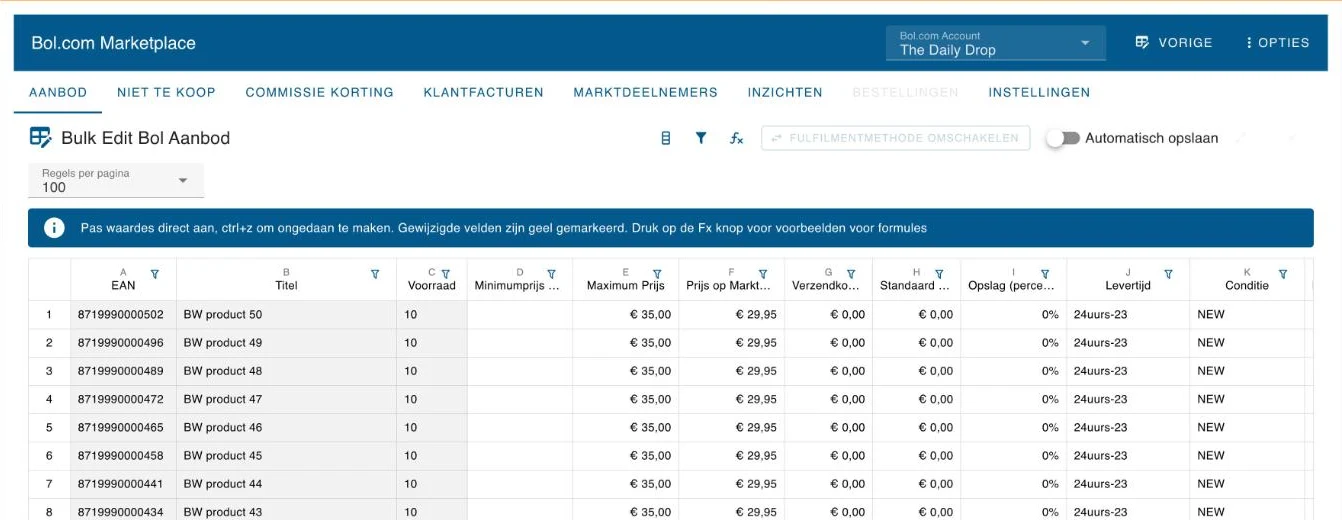Open the OPTIES menu
This screenshot has height=520, width=1342.
[1278, 43]
